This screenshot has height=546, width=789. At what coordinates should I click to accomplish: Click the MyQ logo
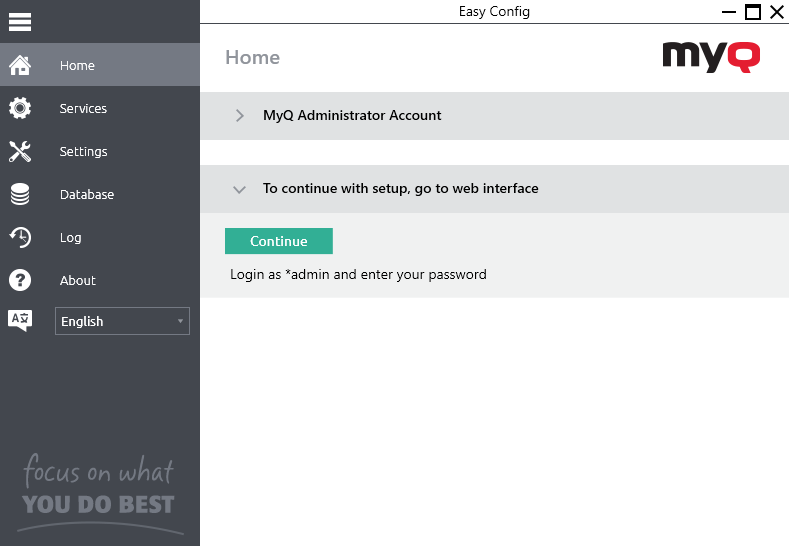(x=711, y=57)
